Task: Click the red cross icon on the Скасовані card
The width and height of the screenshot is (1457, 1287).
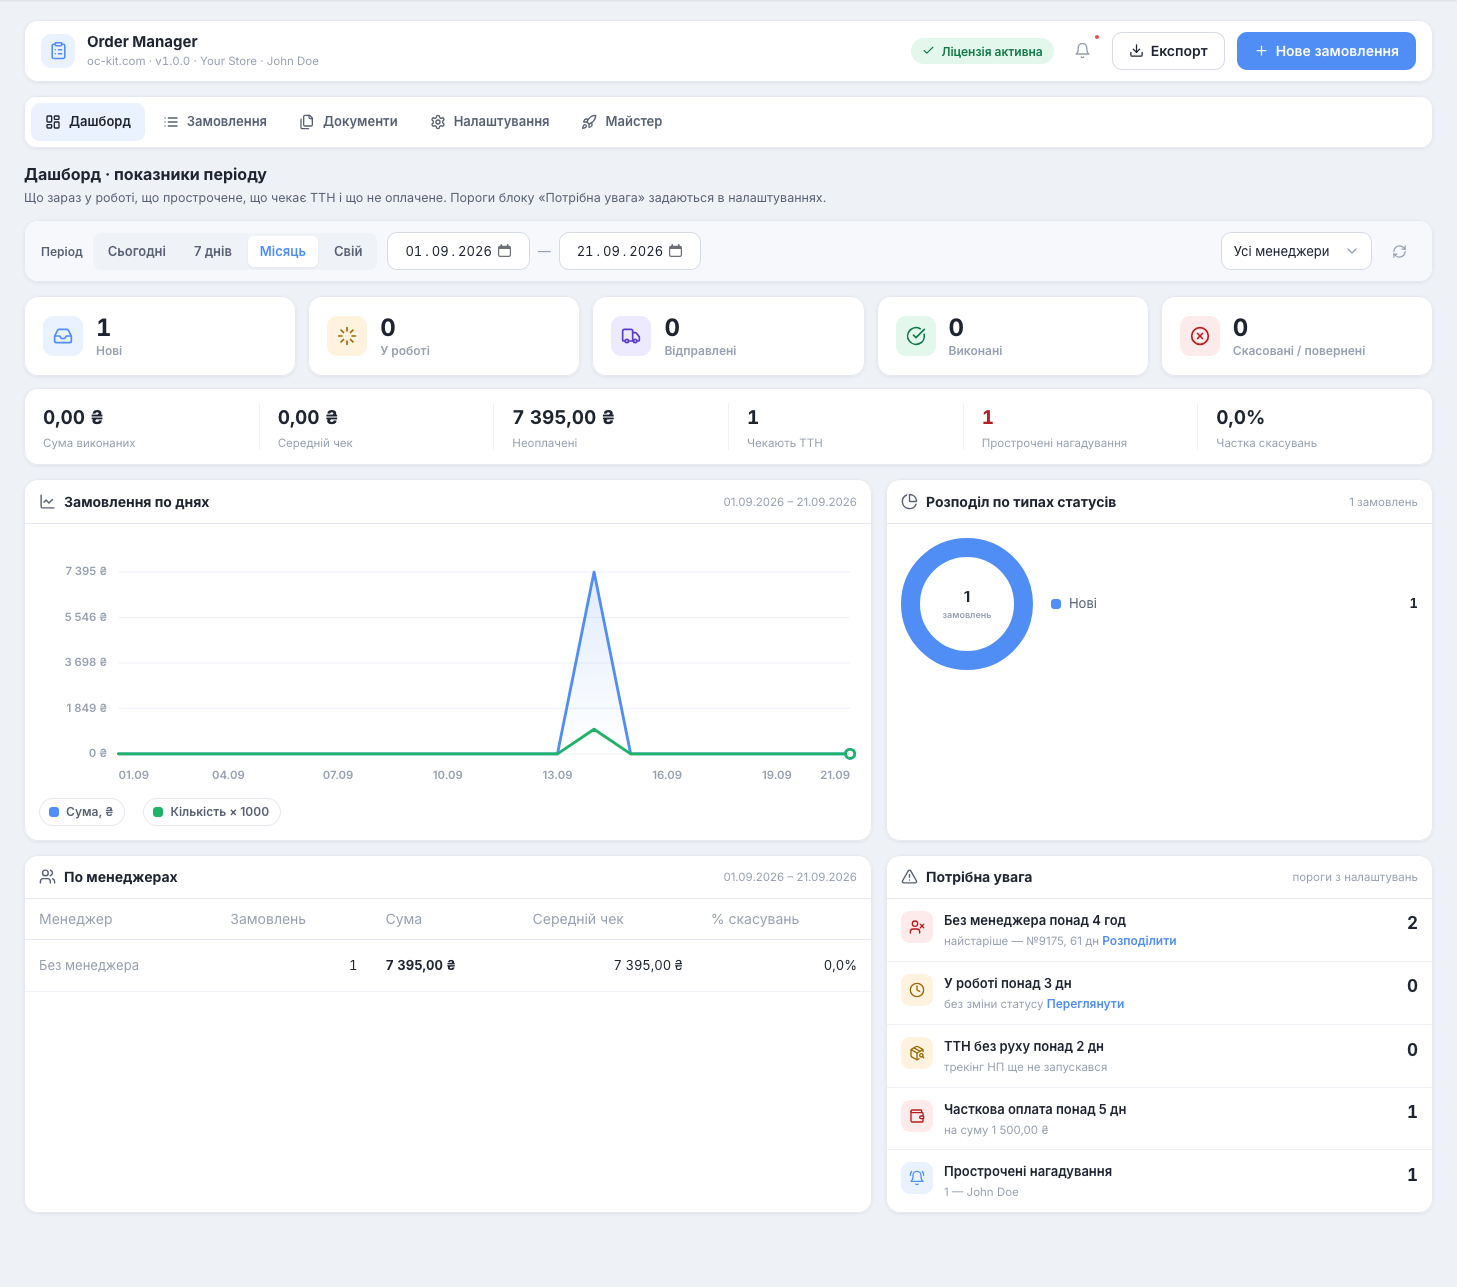Action: [x=1200, y=336]
